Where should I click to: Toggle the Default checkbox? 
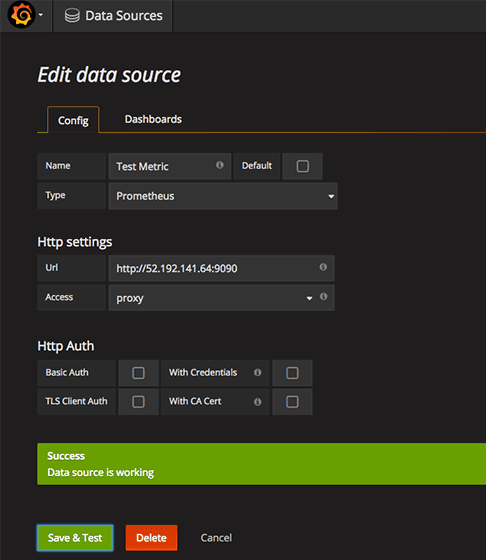click(x=303, y=166)
